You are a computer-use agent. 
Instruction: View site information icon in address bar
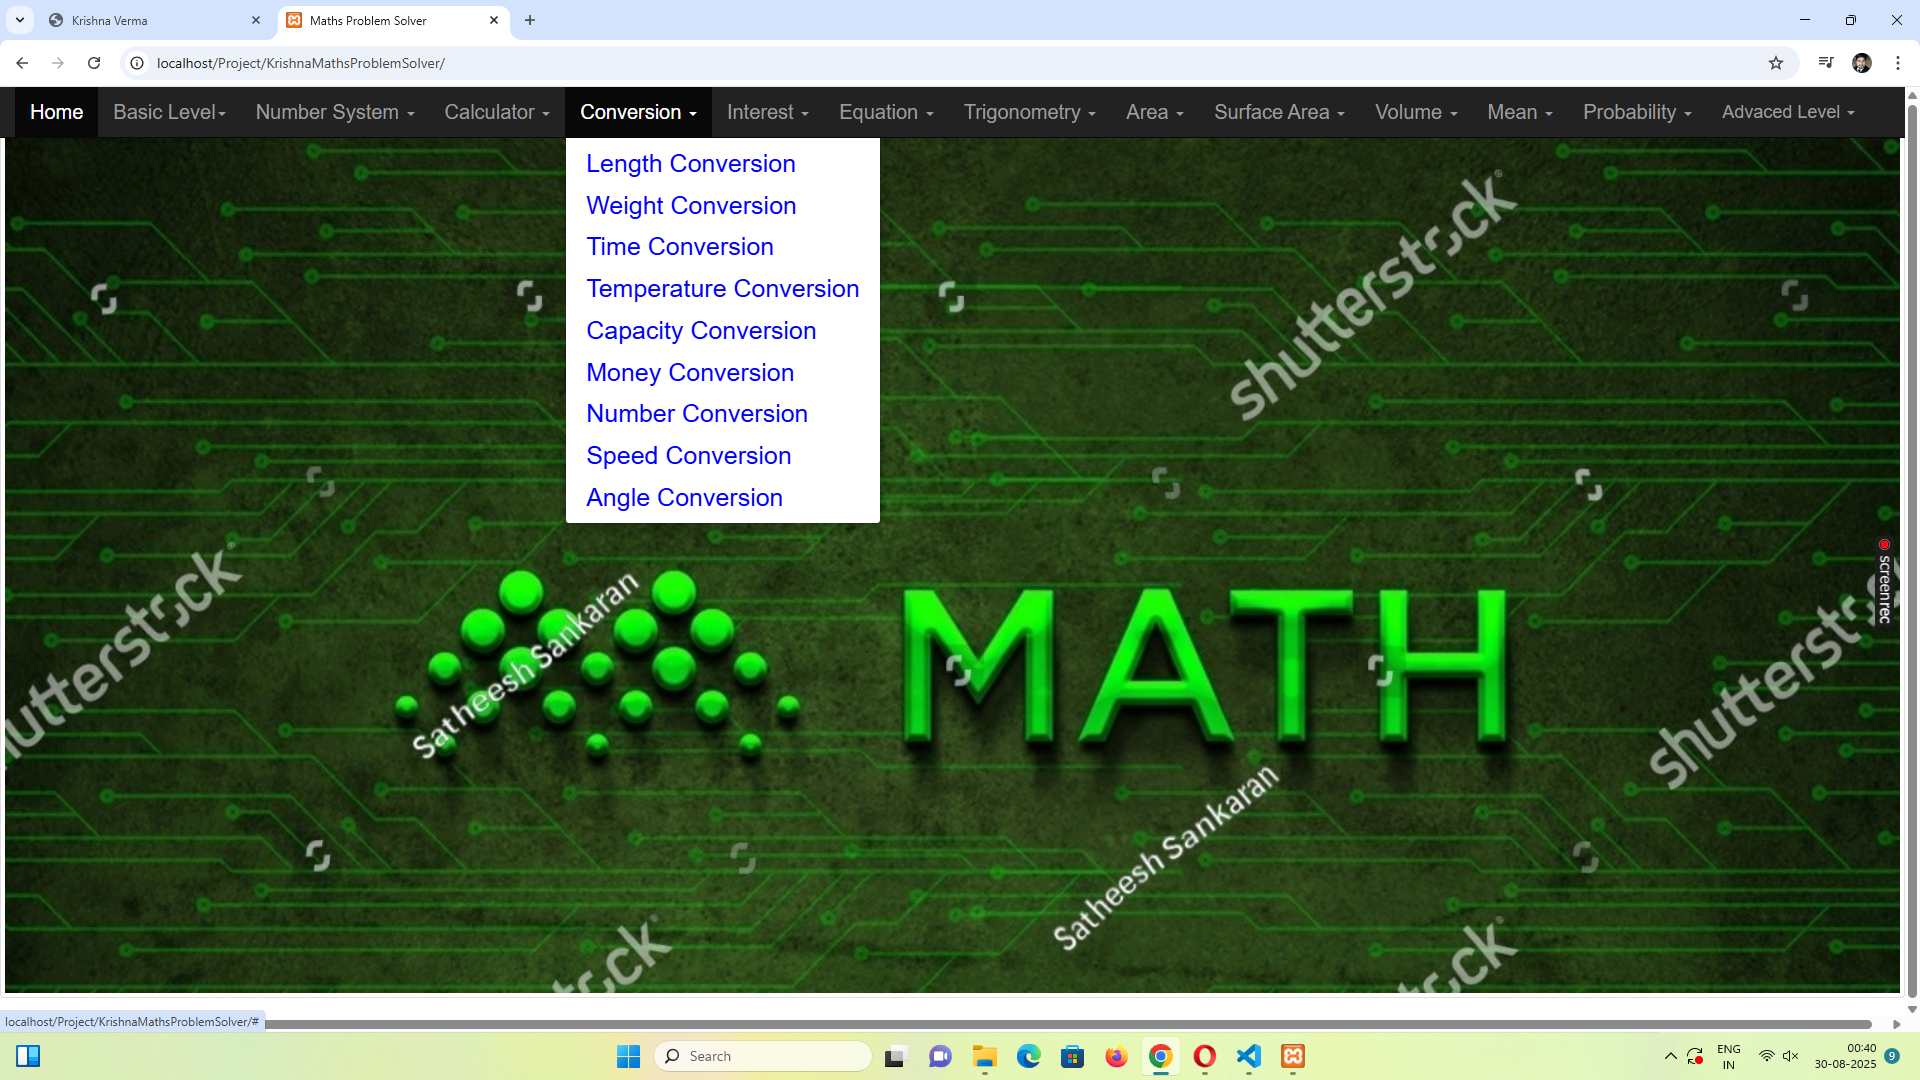click(137, 63)
